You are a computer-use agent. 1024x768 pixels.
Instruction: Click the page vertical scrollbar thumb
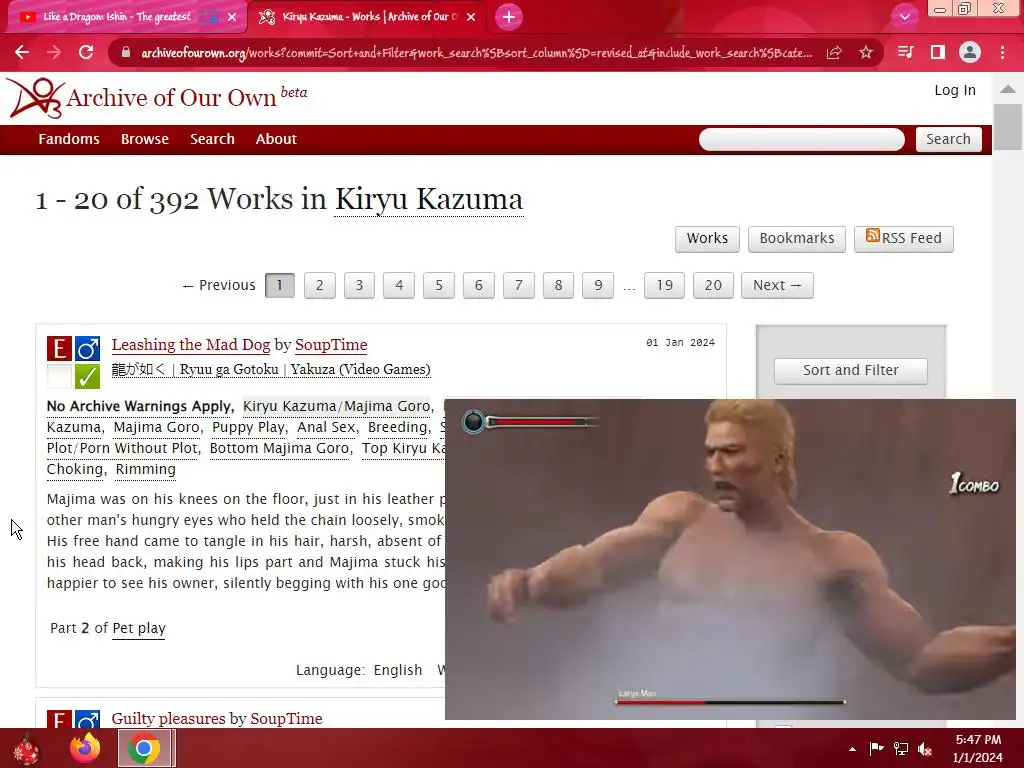click(1008, 126)
